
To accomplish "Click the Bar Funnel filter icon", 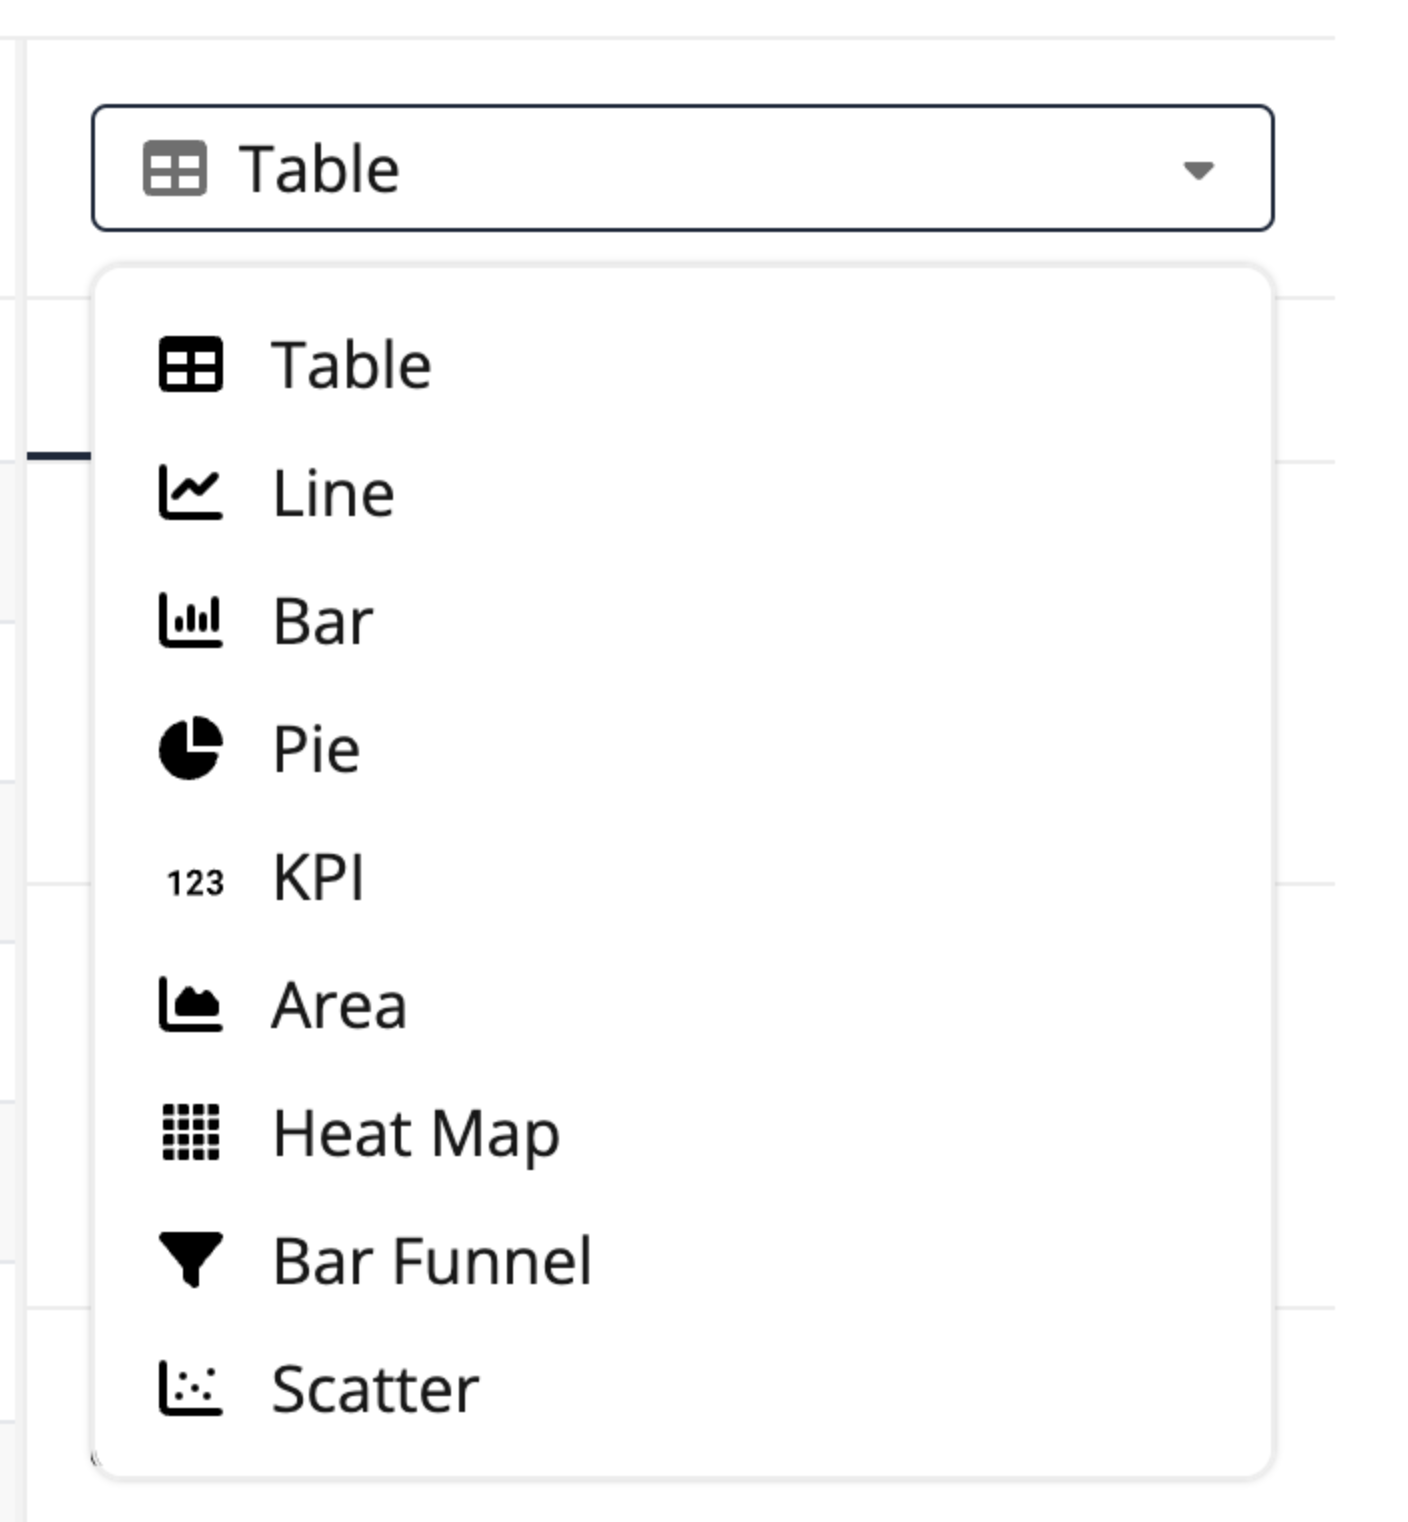I will 190,1260.
